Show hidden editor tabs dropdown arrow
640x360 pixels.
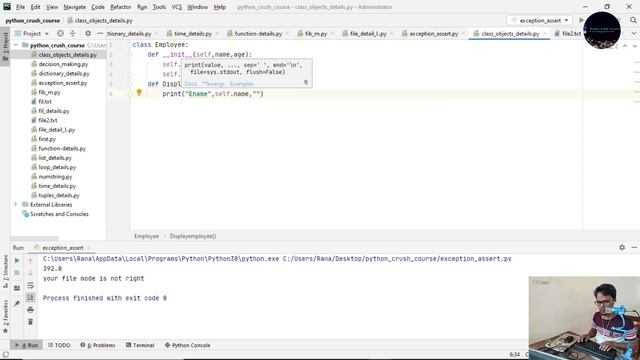coord(634,33)
